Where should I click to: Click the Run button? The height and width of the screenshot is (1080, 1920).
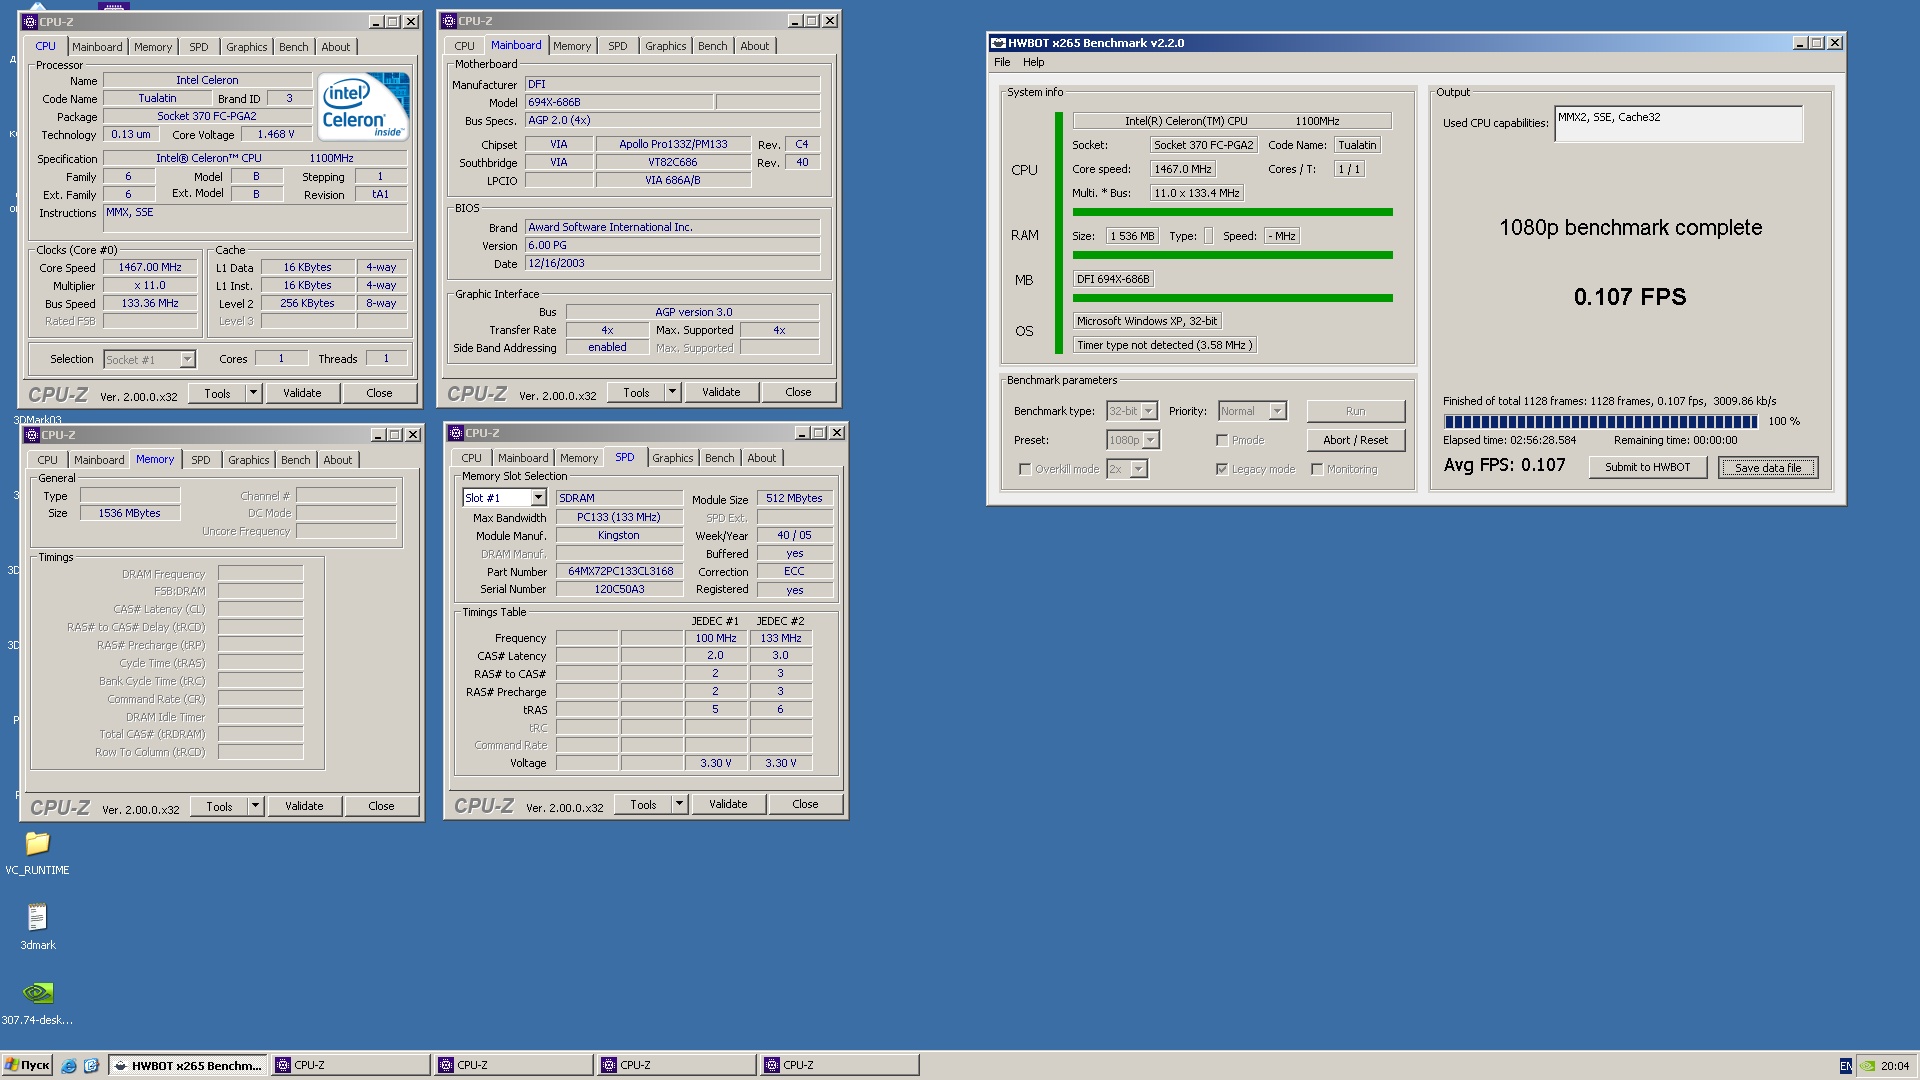tap(1355, 411)
